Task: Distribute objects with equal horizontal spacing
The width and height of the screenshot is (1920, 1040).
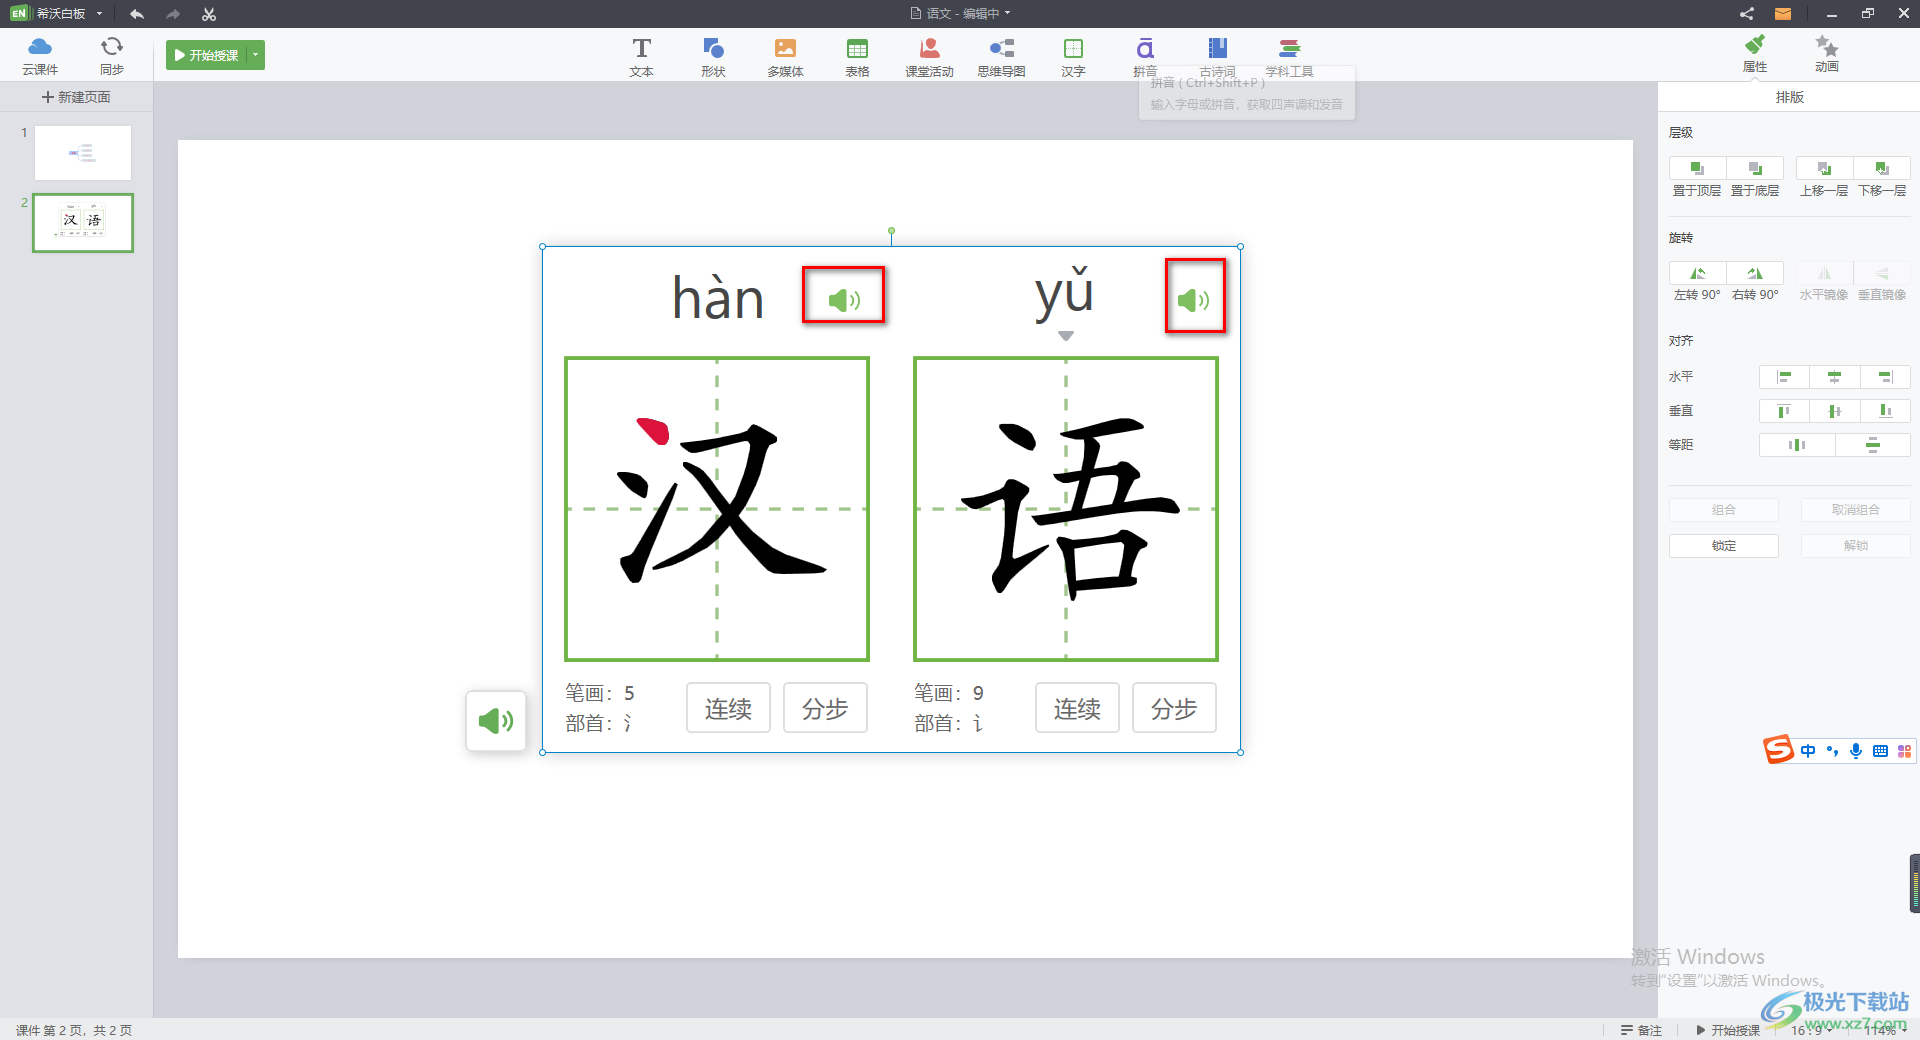Action: click(x=1797, y=445)
